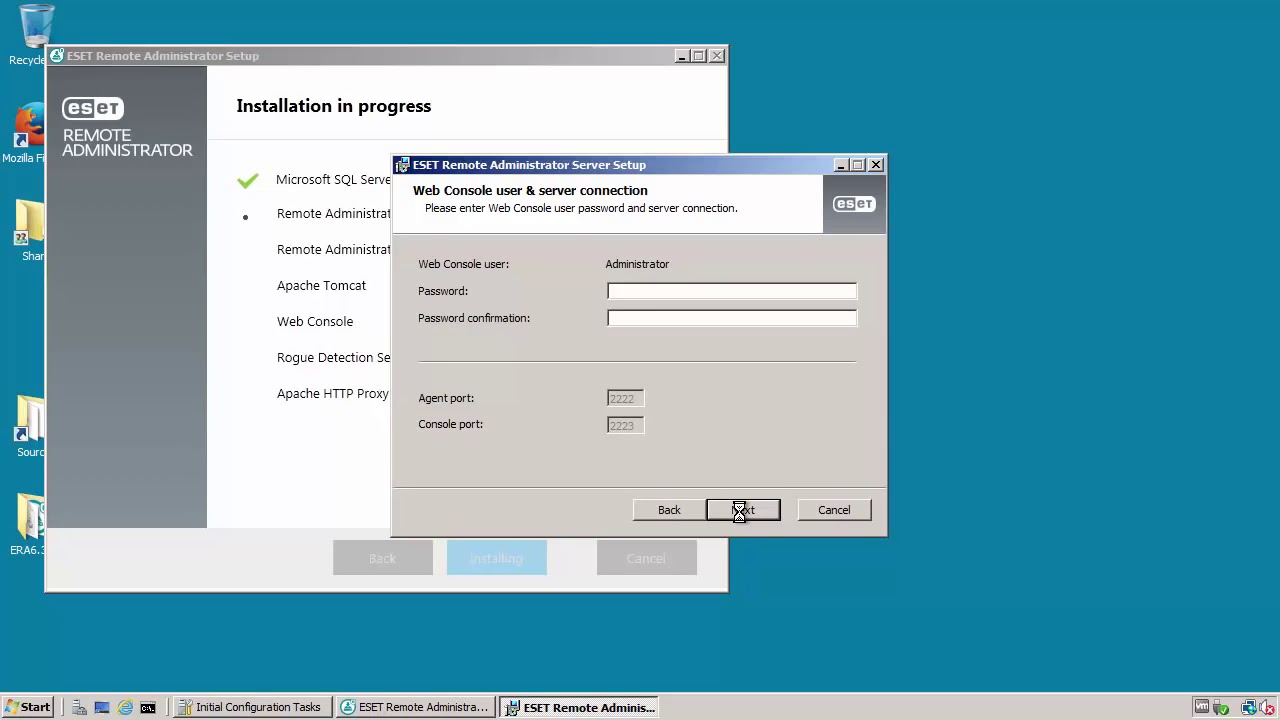1280x720 pixels.
Task: Click the 'Administrator' Web Console user value
Action: pos(637,264)
